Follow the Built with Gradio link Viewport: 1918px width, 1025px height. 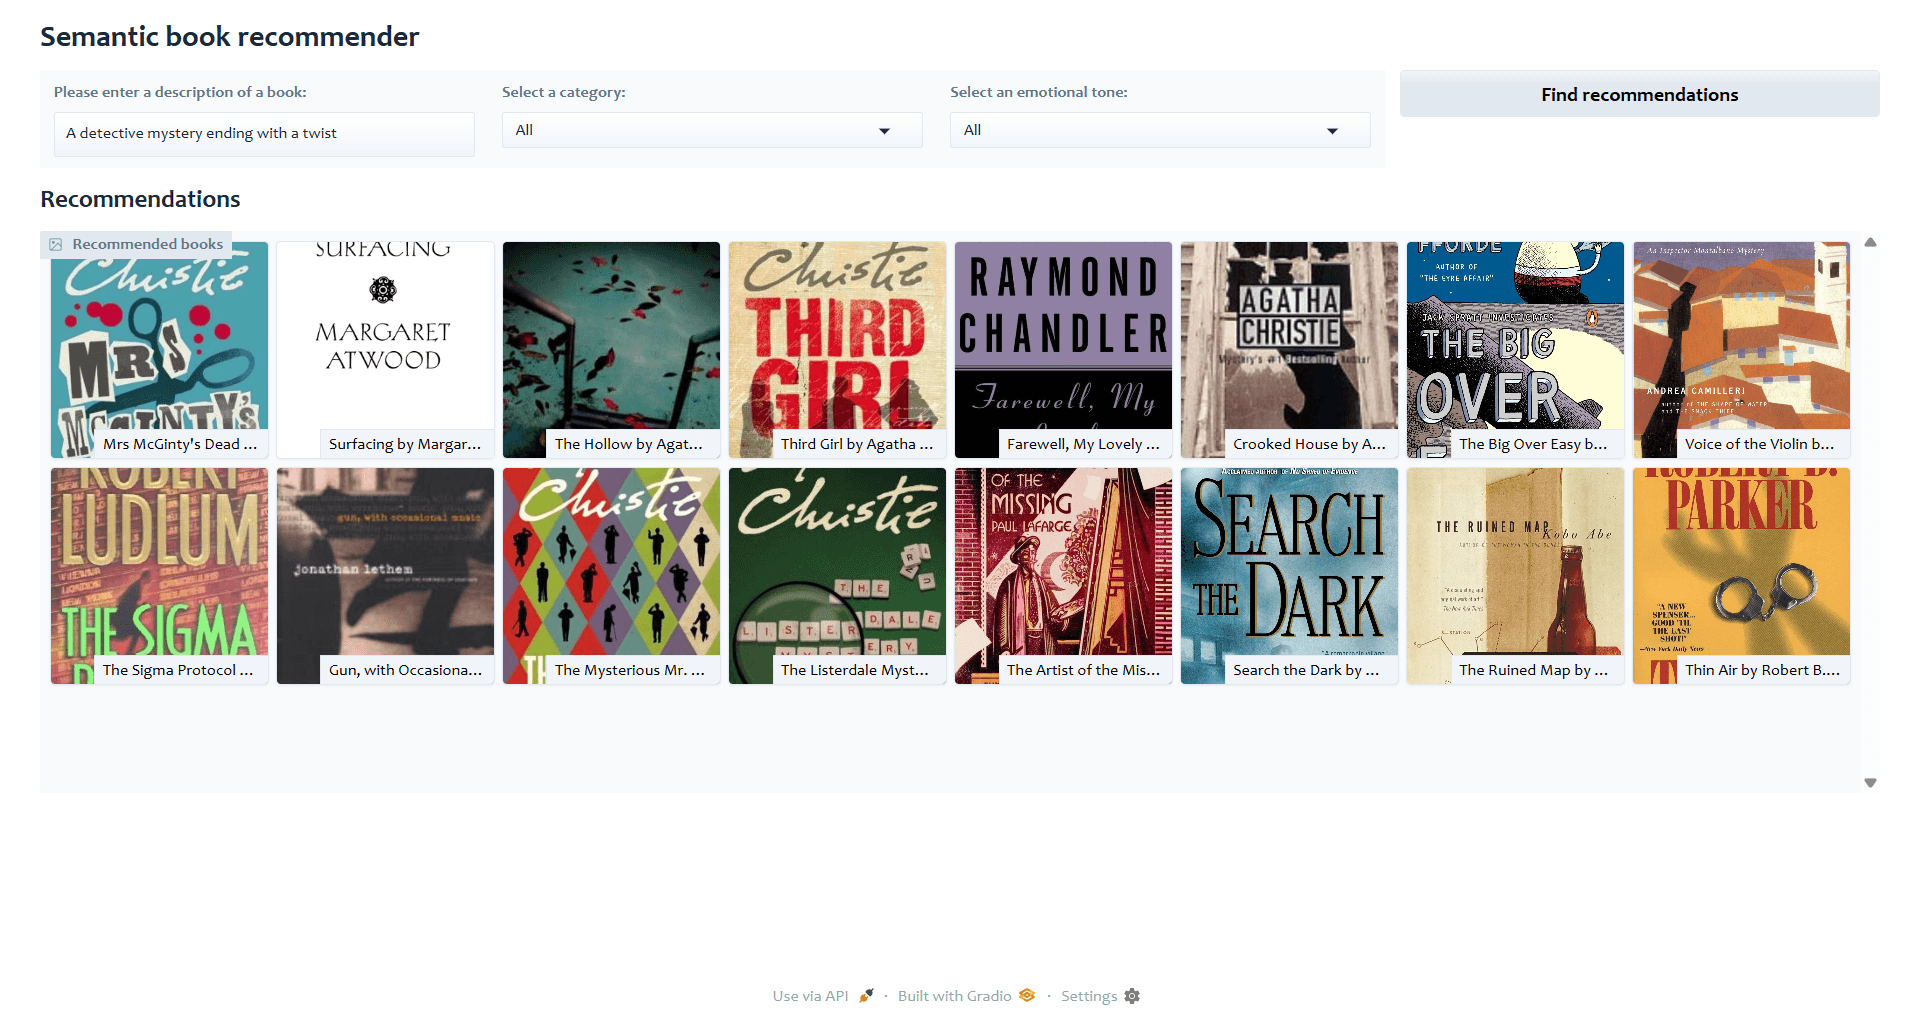(953, 995)
